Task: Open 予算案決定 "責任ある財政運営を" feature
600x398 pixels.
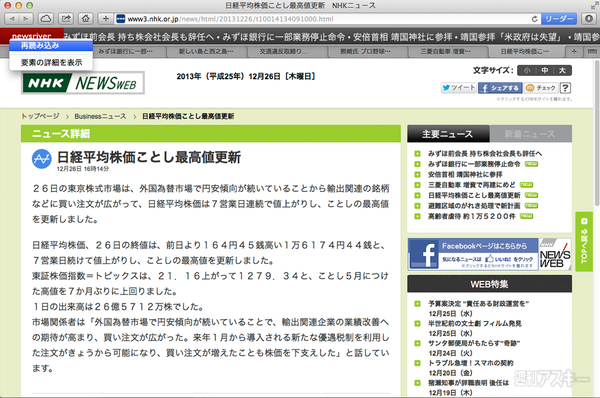Action: [x=478, y=303]
